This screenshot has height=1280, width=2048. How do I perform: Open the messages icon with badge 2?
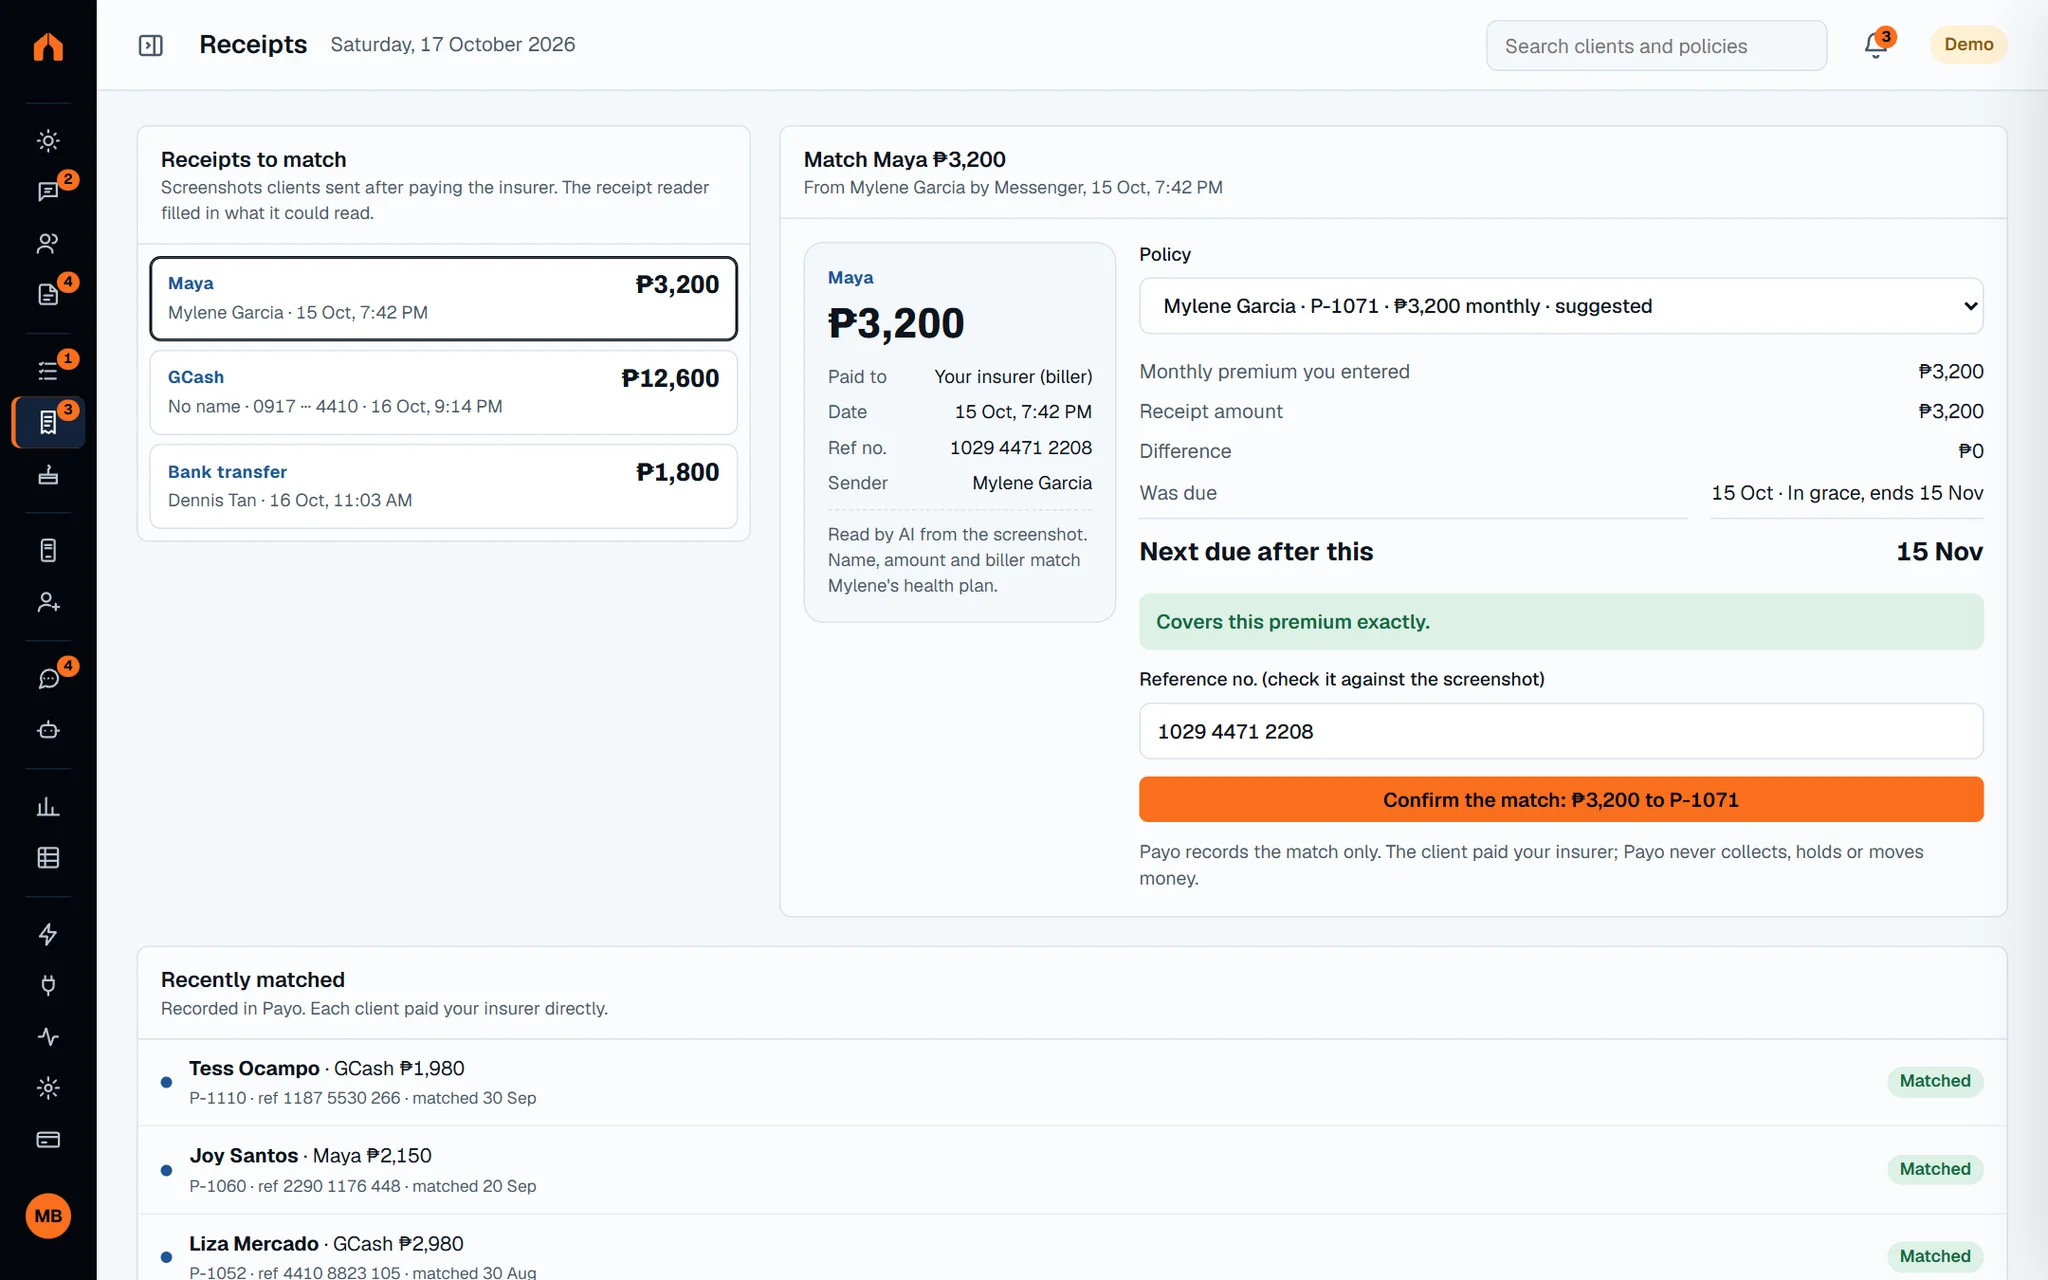(48, 191)
